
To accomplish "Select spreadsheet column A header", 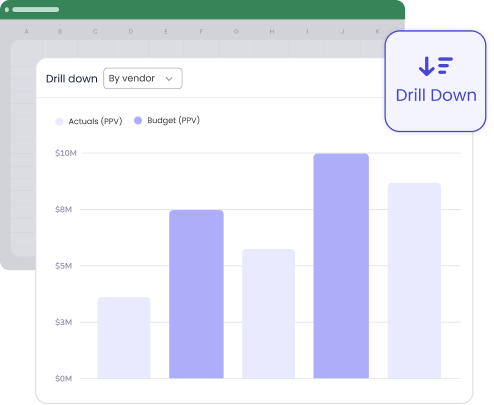I will pyautogui.click(x=26, y=31).
